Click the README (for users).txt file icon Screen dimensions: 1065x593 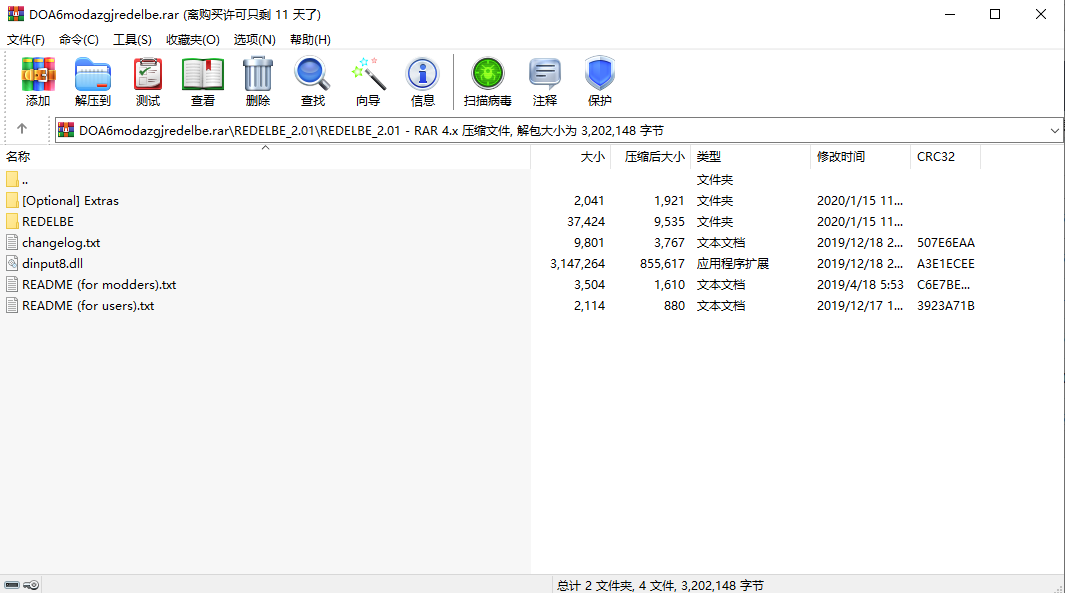coord(12,306)
